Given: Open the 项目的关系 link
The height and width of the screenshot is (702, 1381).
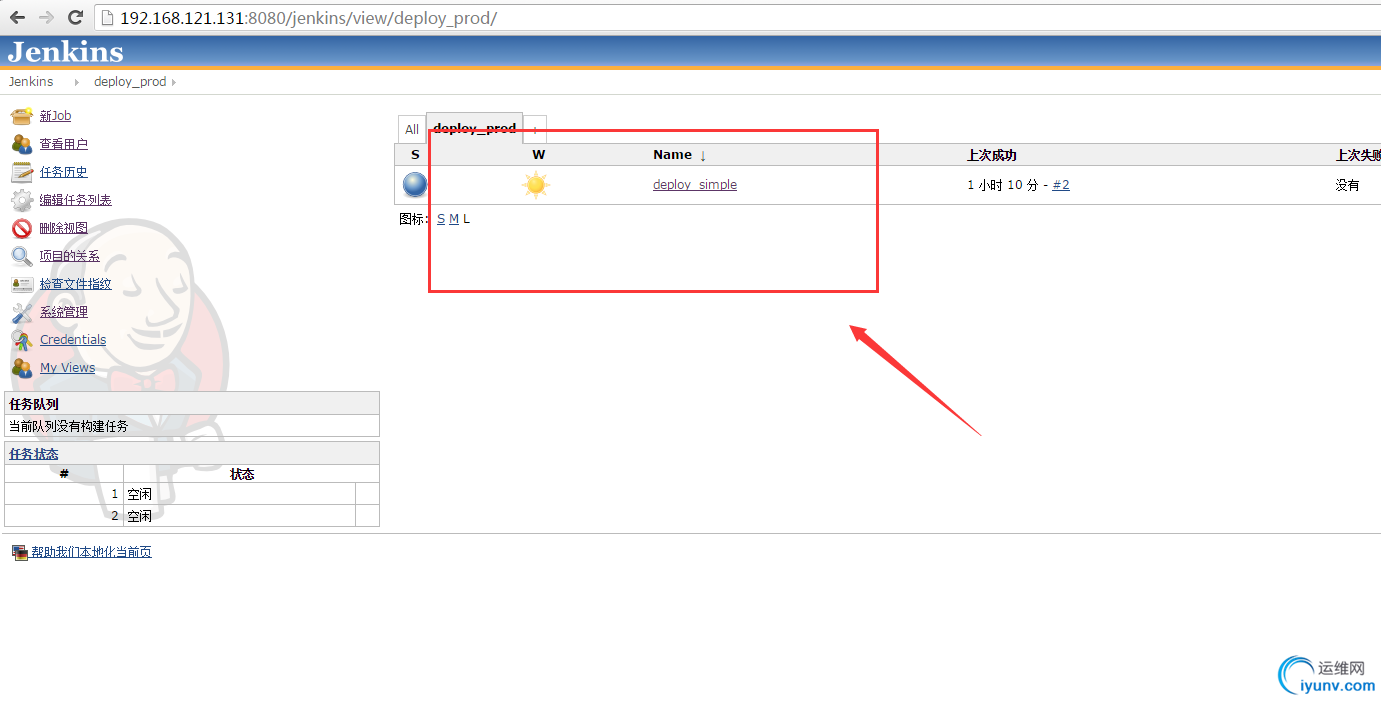Looking at the screenshot, I should tap(70, 256).
